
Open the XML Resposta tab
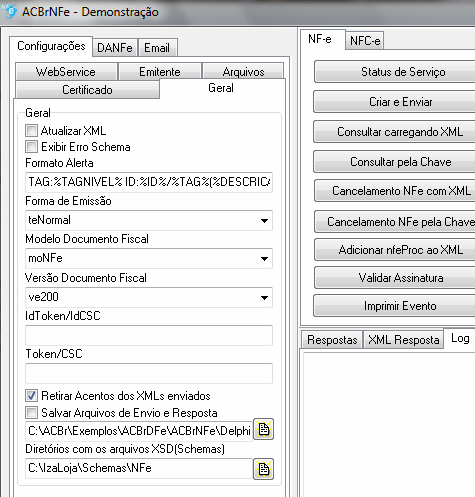coord(403,340)
